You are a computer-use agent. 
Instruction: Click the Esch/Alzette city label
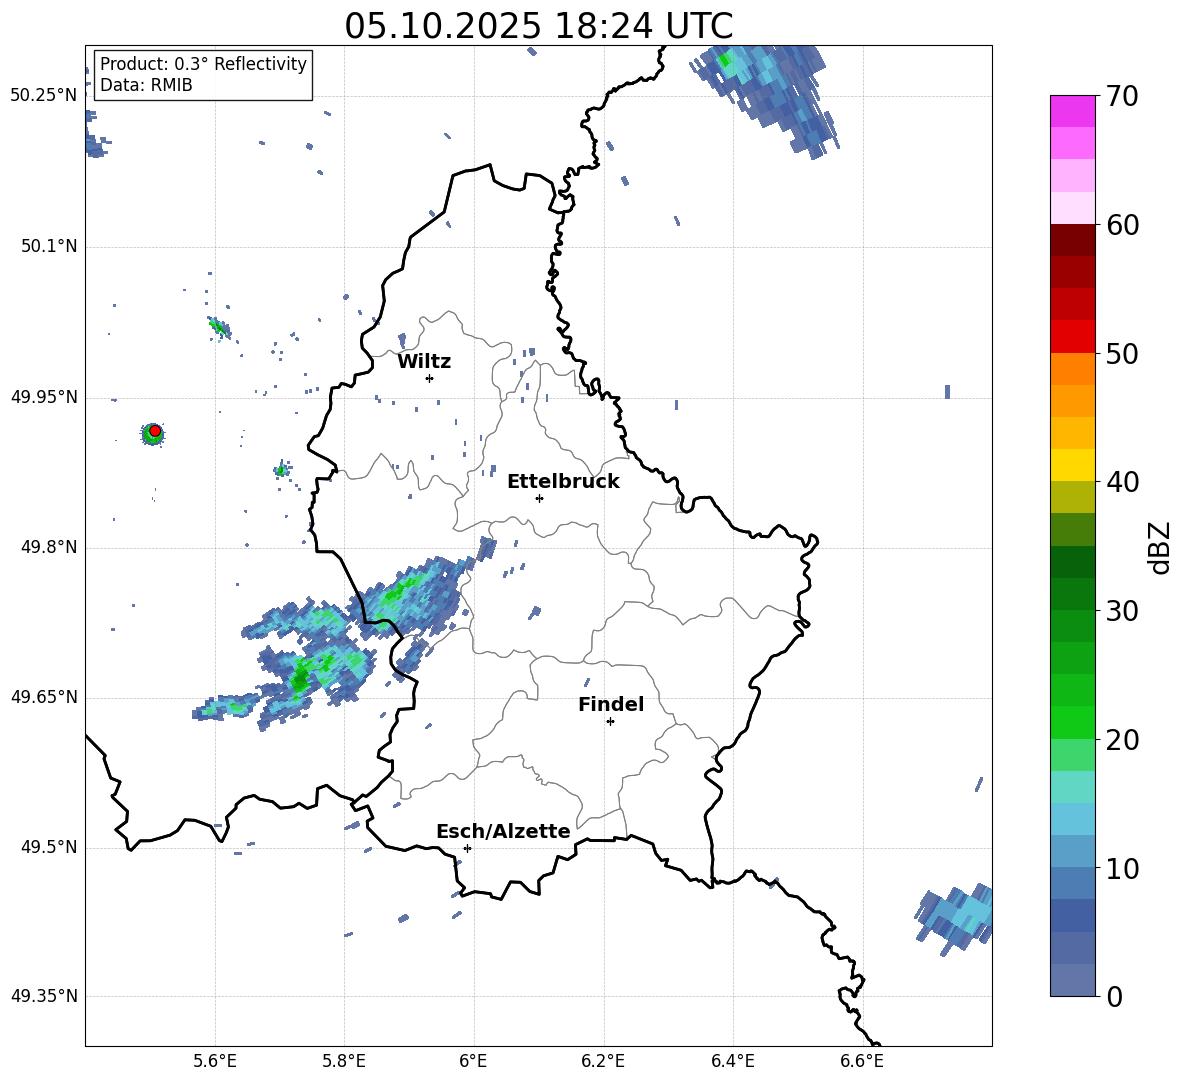click(x=503, y=831)
